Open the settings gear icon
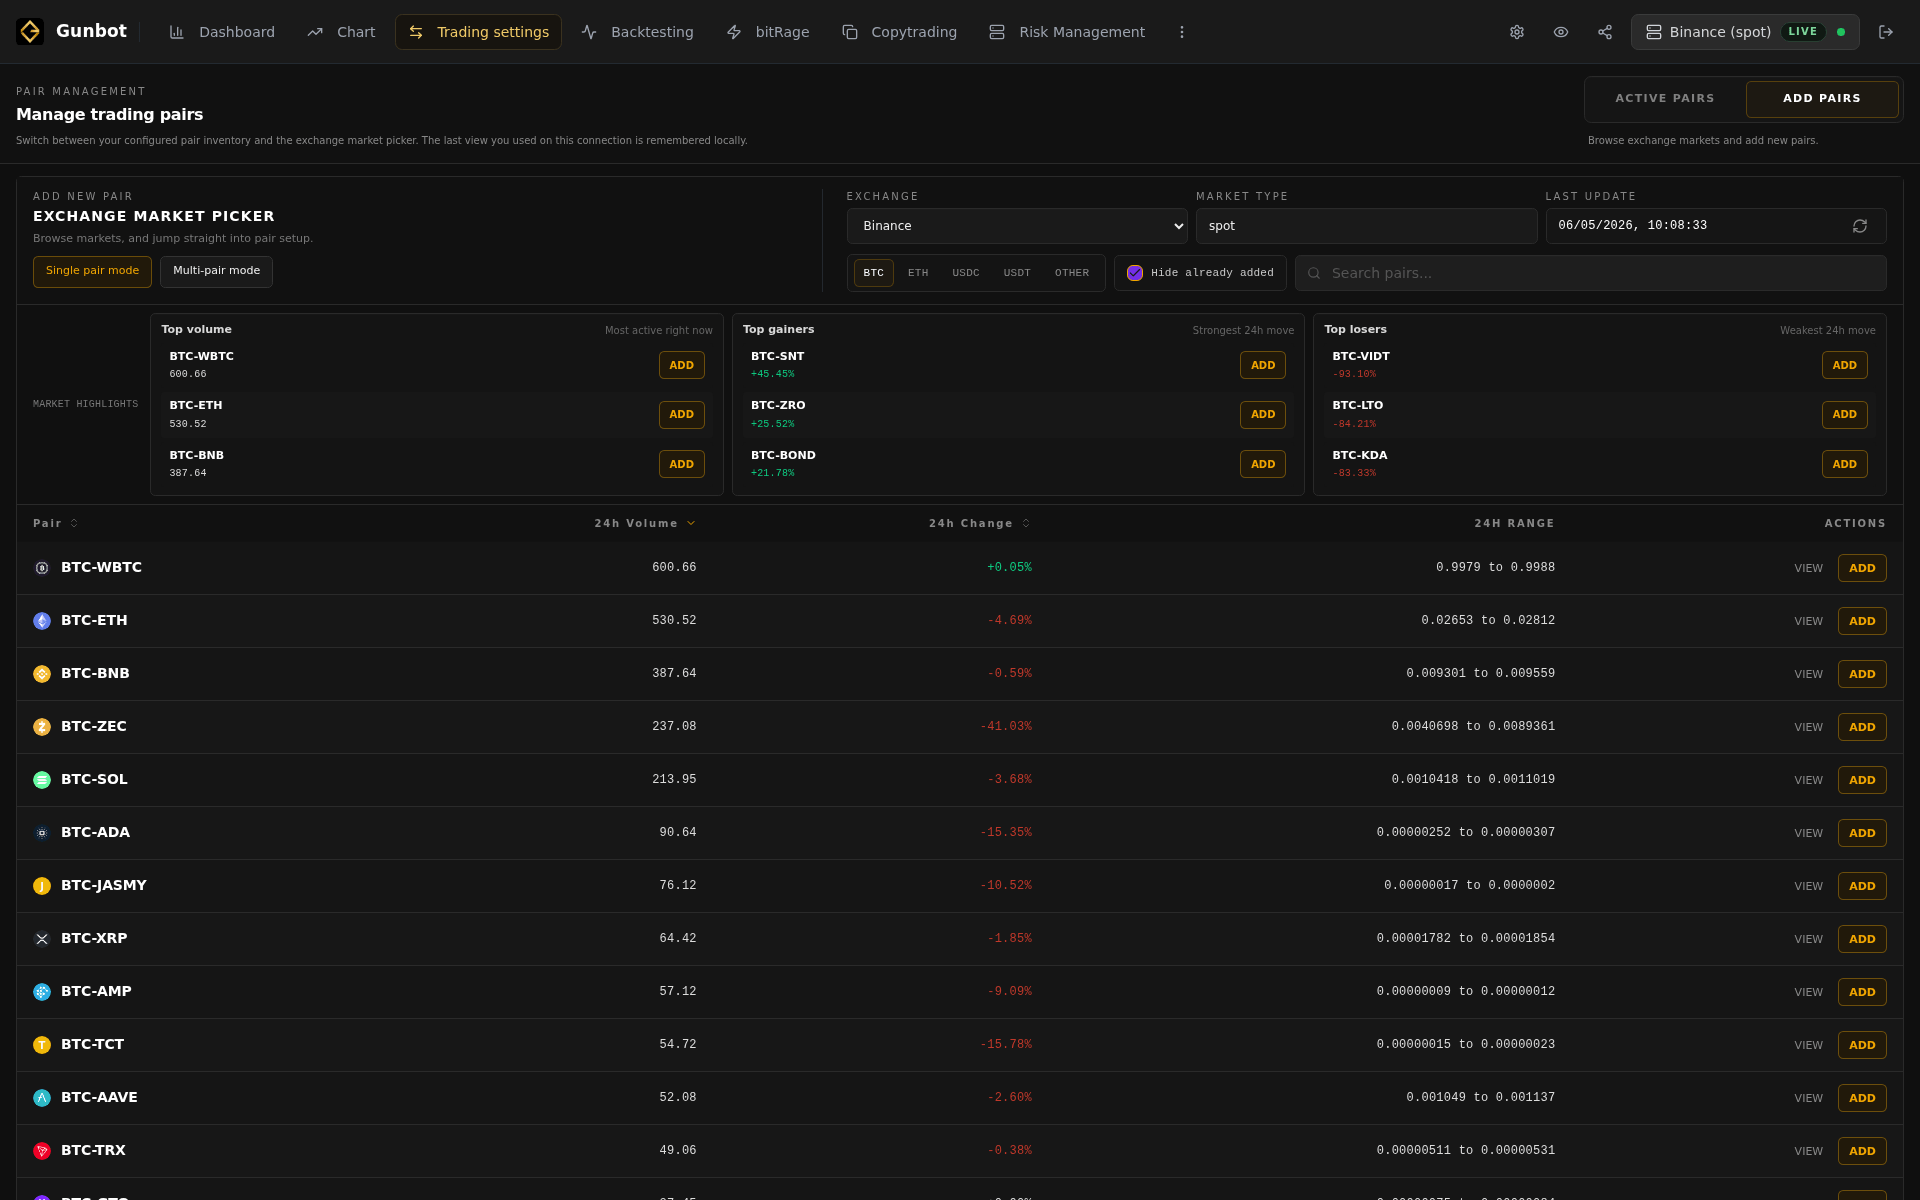 click(x=1517, y=32)
